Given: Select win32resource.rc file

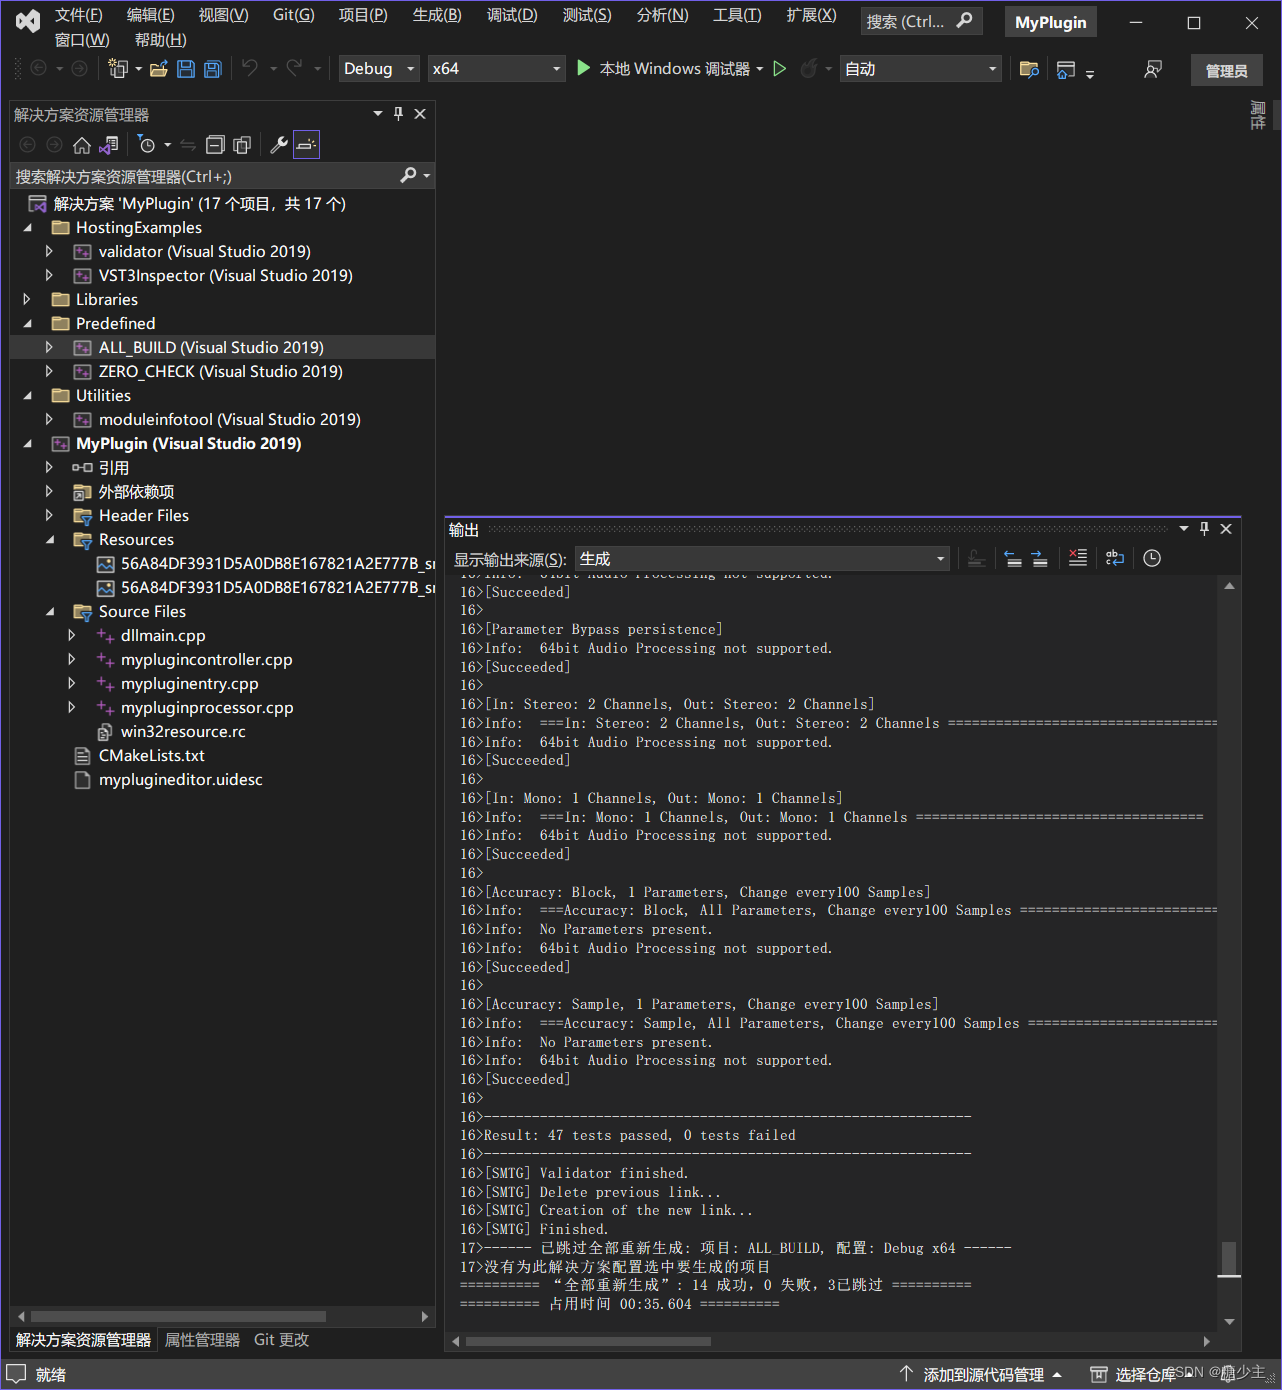Looking at the screenshot, I should pyautogui.click(x=183, y=731).
